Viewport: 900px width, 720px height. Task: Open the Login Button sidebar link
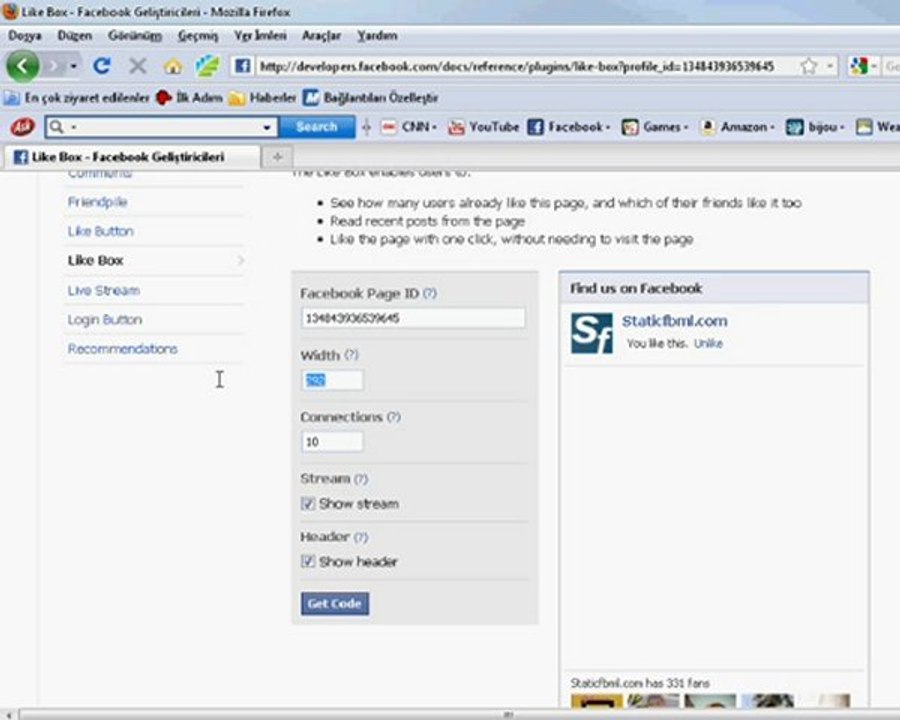point(105,319)
